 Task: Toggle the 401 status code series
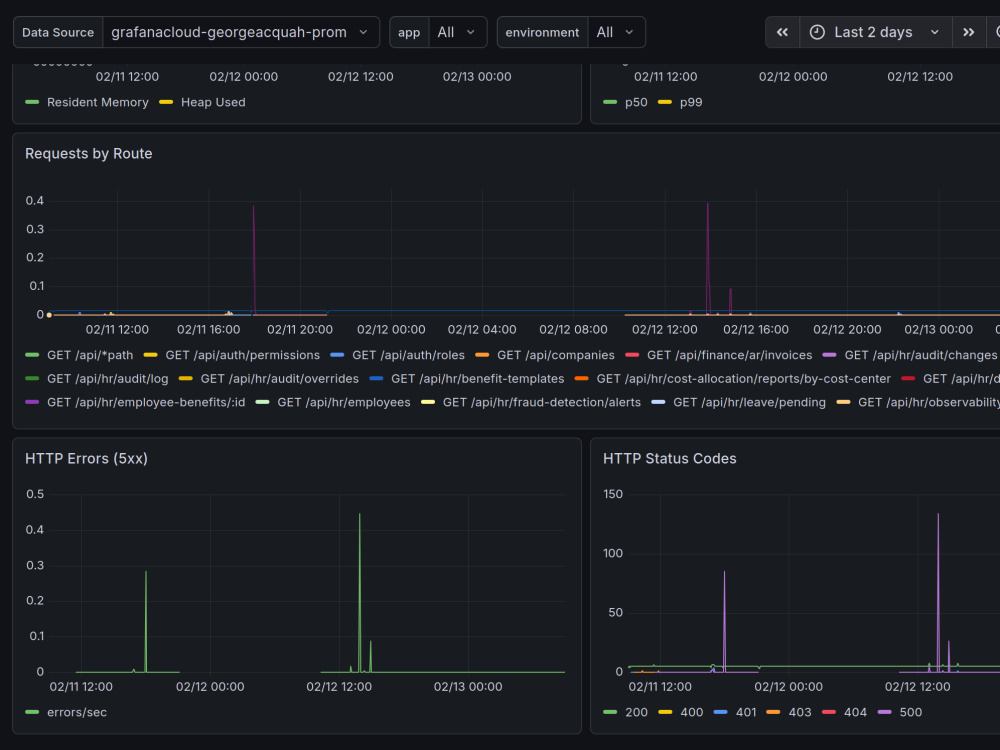click(746, 712)
